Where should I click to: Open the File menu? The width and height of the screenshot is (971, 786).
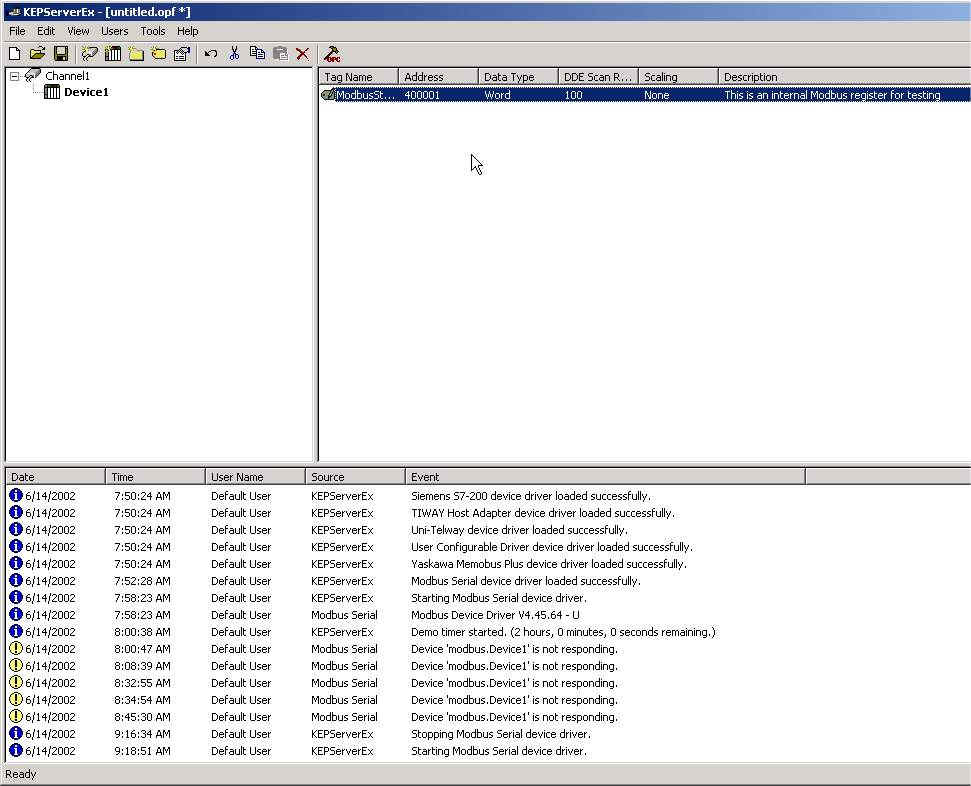click(x=17, y=31)
